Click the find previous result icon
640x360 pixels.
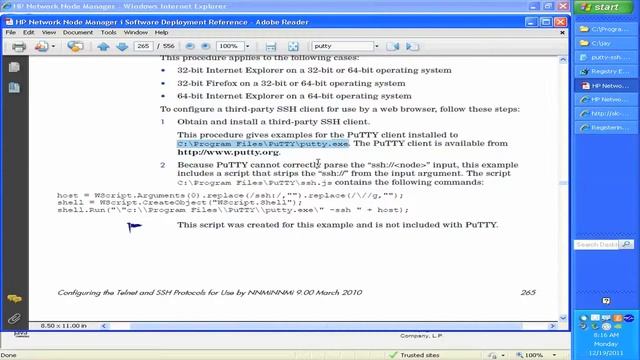click(393, 46)
